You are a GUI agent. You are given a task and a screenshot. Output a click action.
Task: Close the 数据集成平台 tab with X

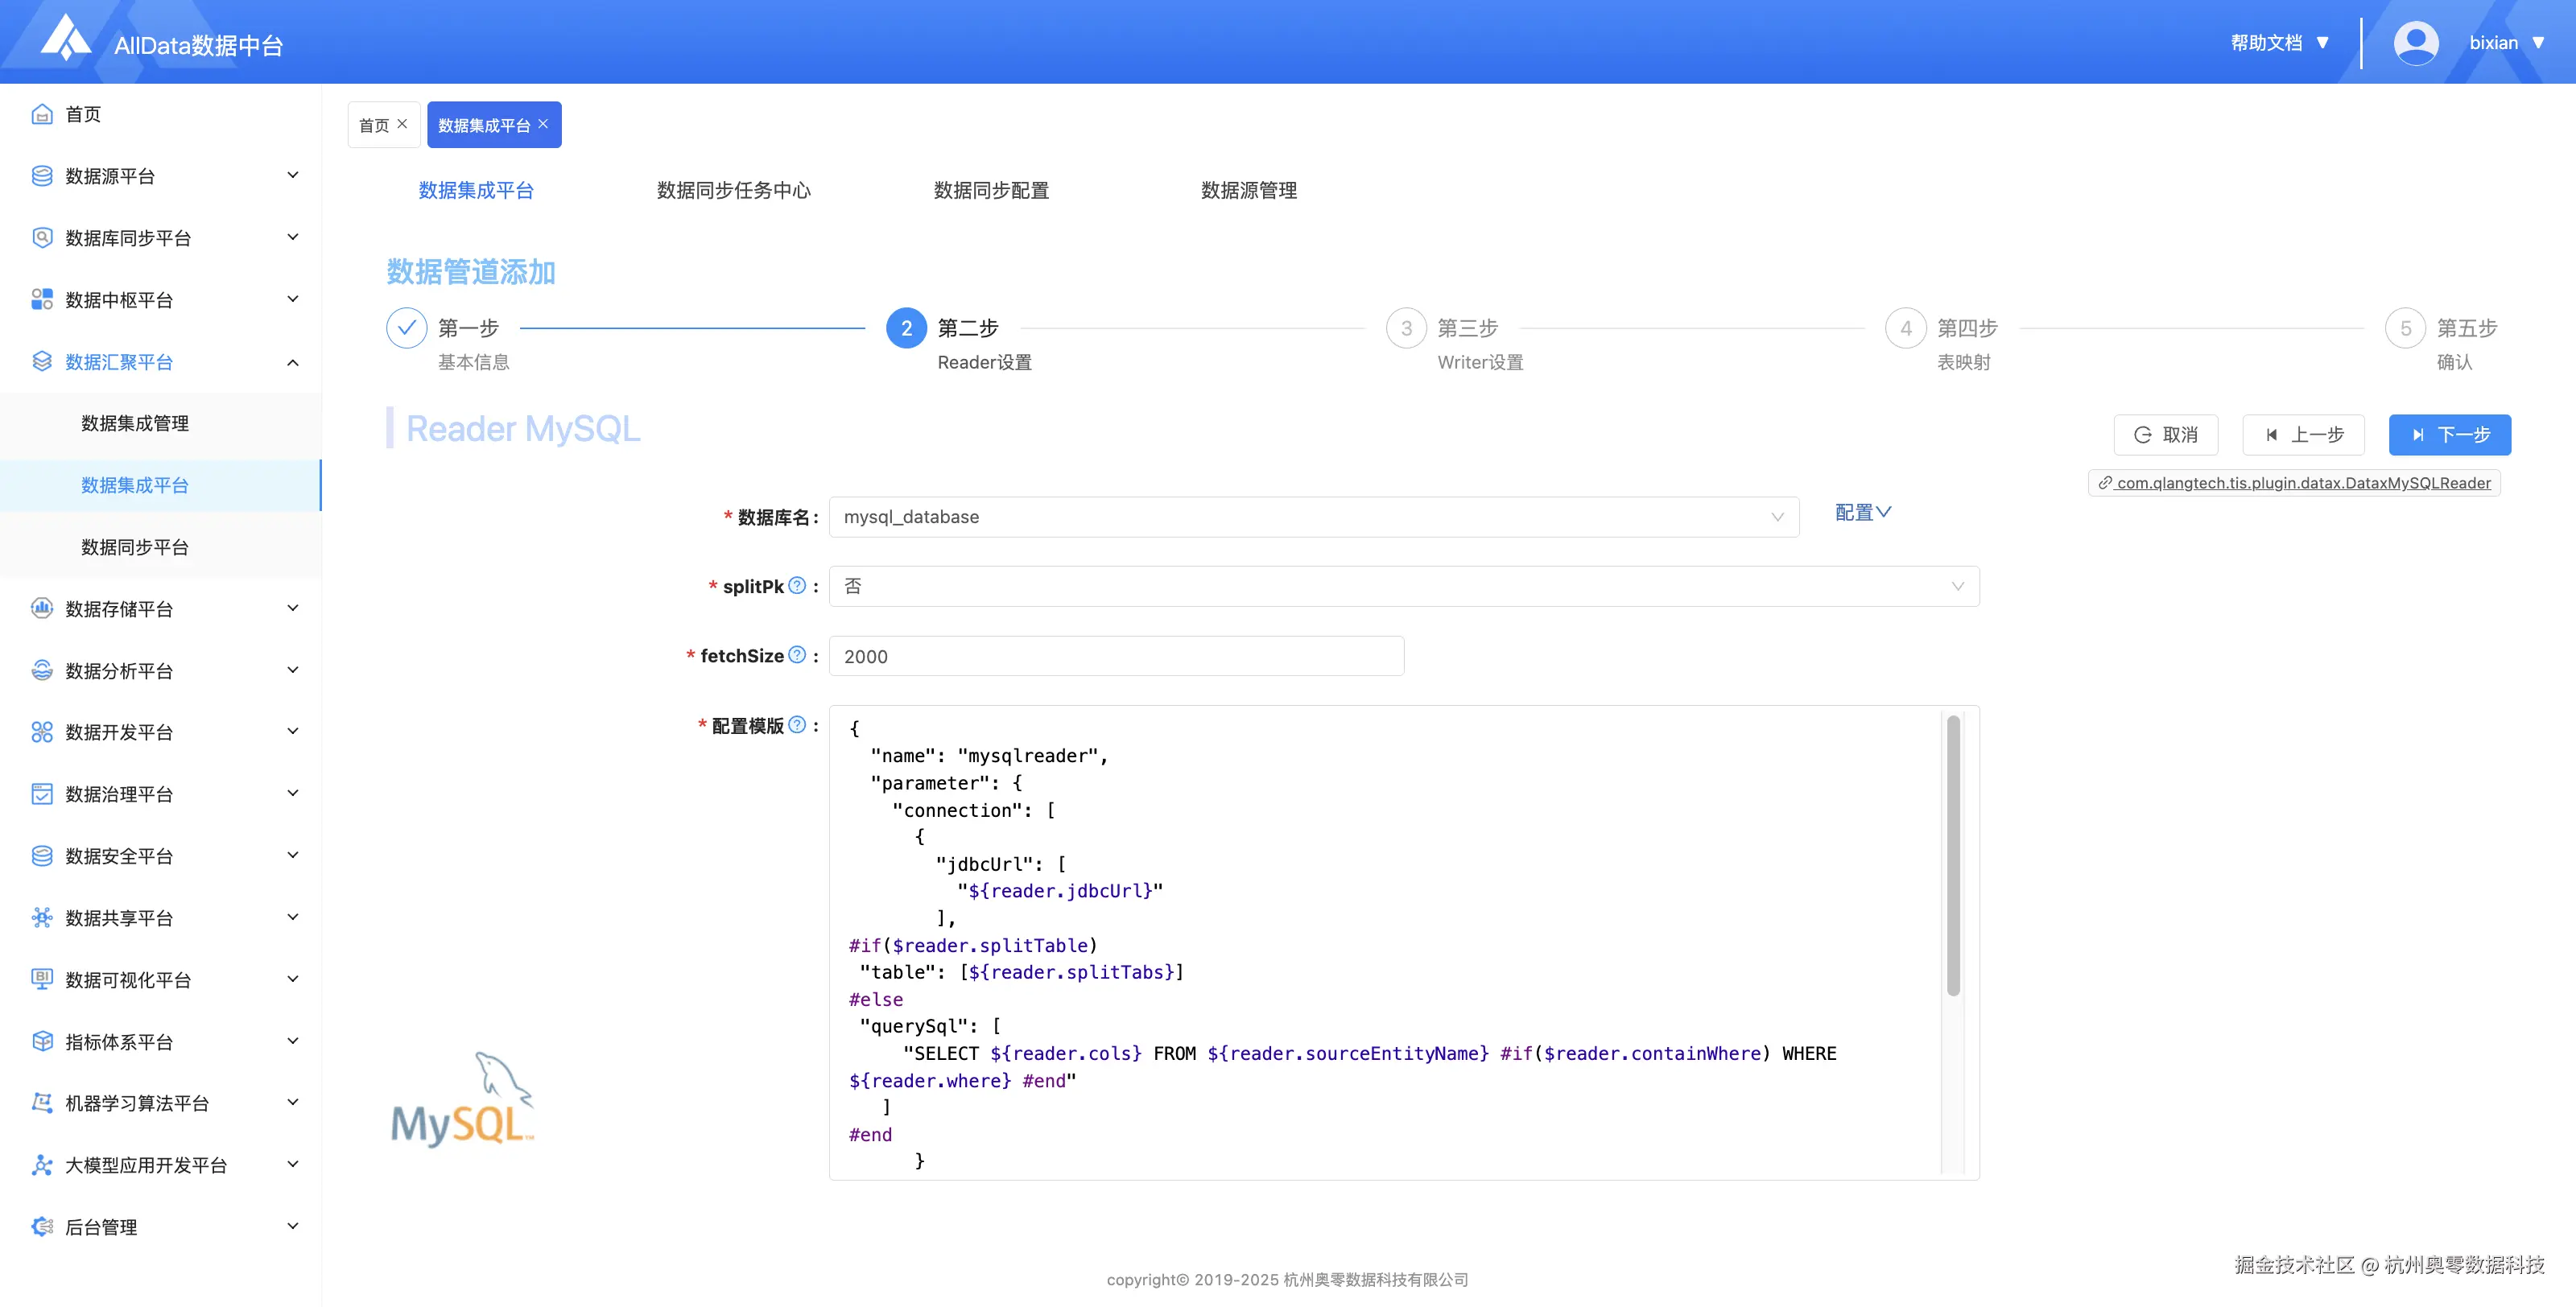(x=543, y=123)
